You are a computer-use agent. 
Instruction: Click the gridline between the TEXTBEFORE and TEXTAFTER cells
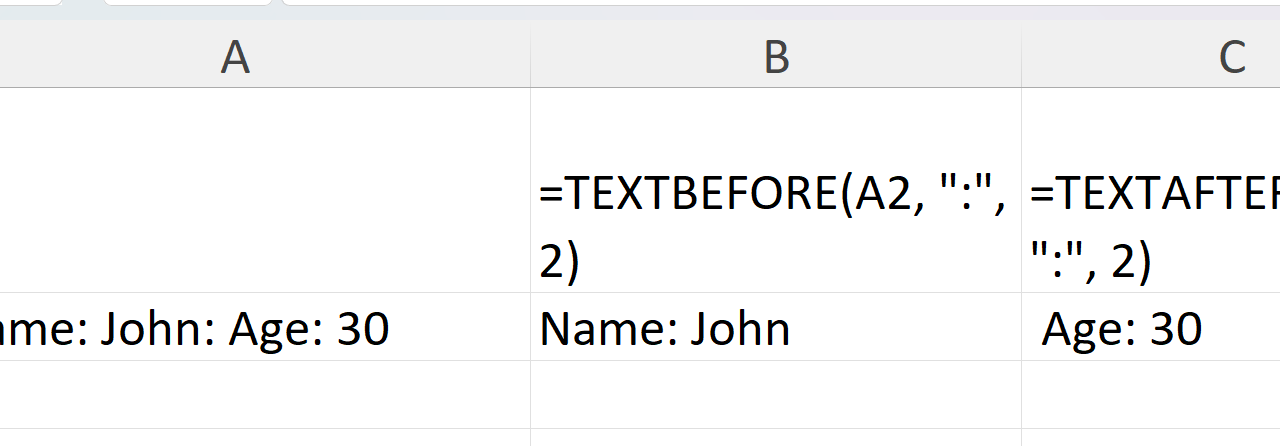[1021, 190]
